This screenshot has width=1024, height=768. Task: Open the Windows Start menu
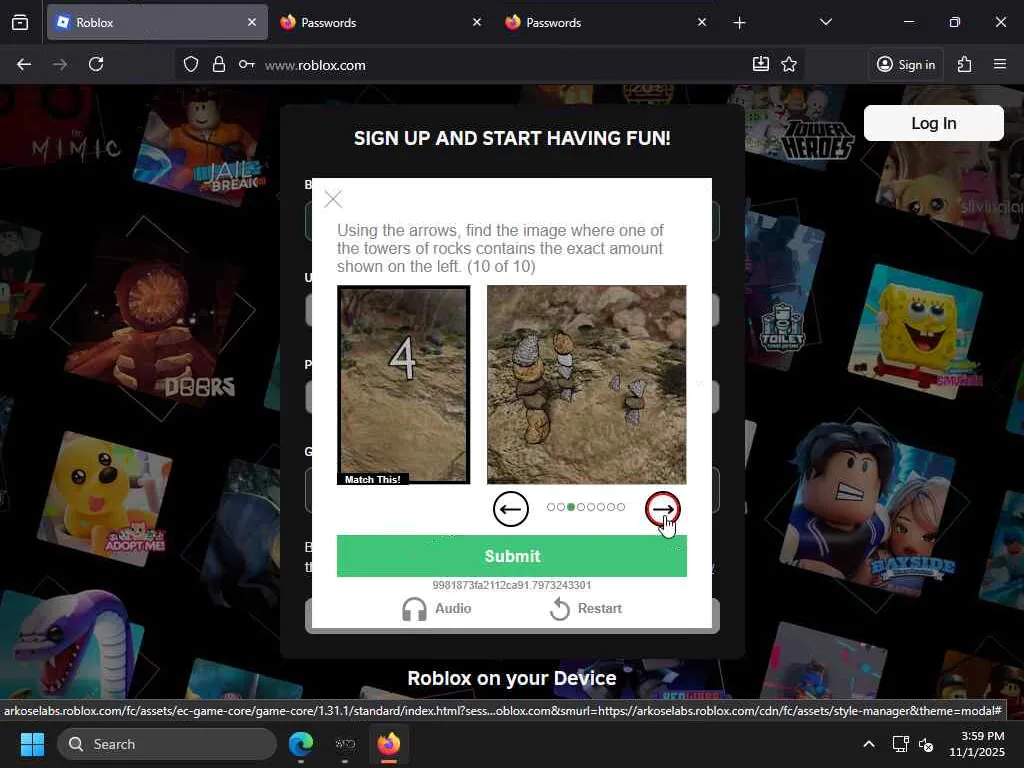[33, 744]
